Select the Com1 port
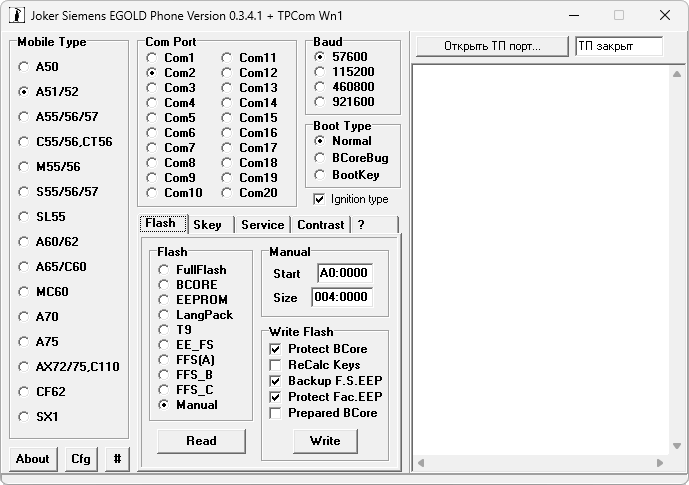689x485 pixels. coord(170,58)
